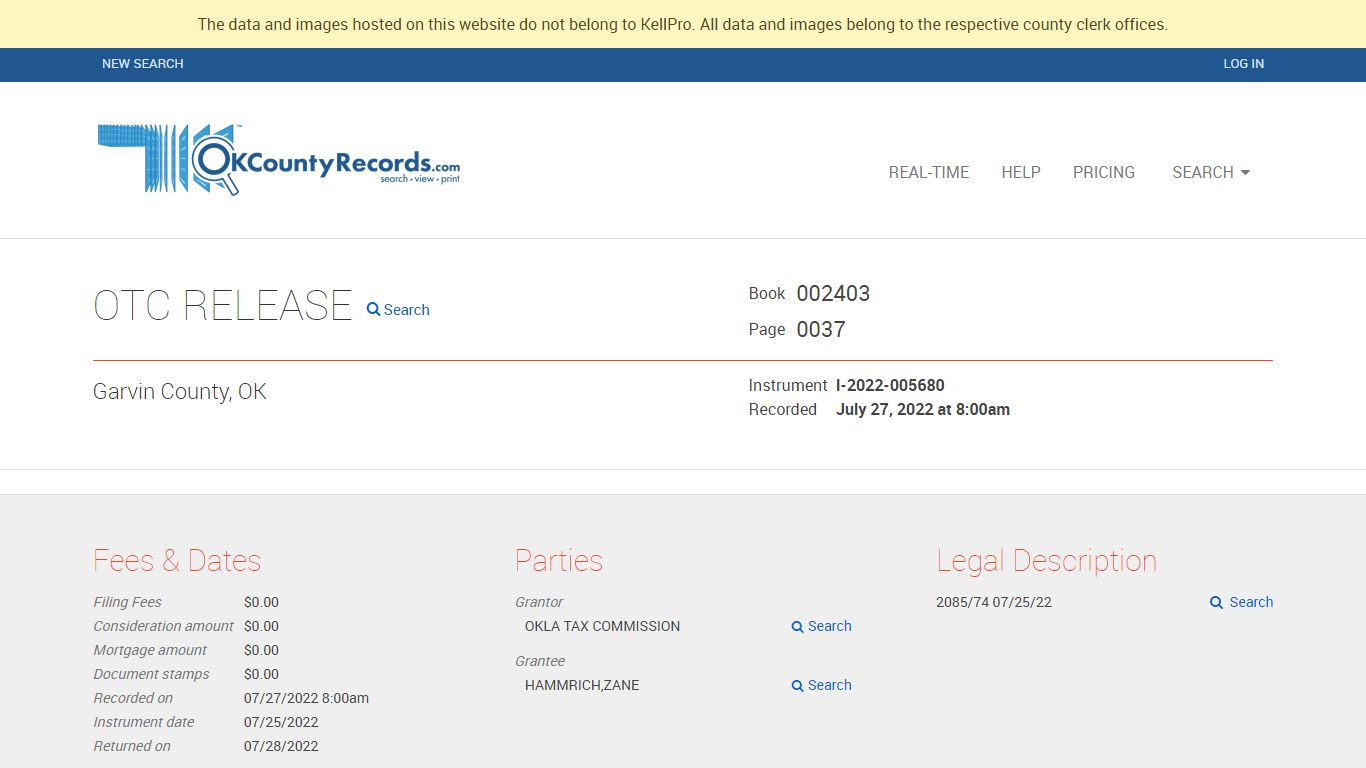Click the Fees & Dates heading
Screen dimensions: 1366x768
coord(177,561)
